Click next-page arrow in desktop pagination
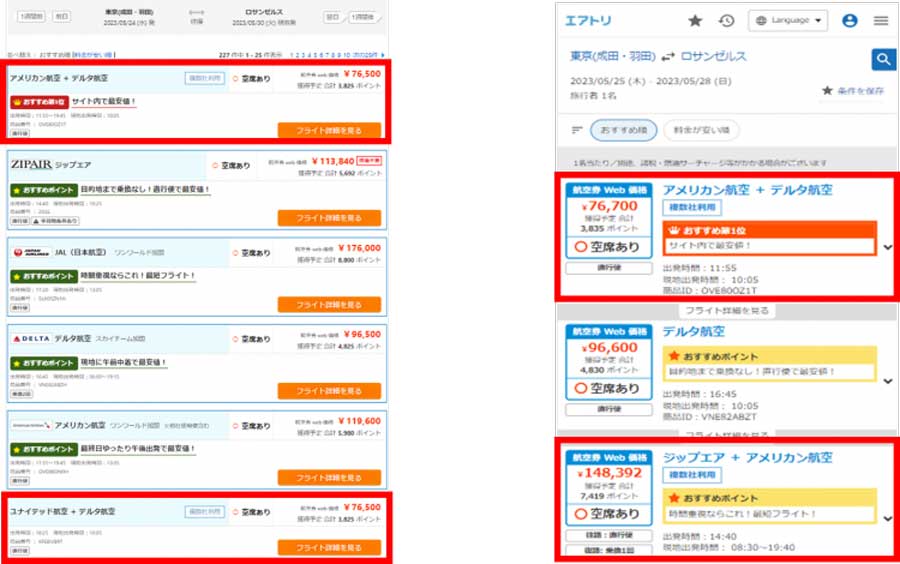The height and width of the screenshot is (564, 900). [x=383, y=55]
